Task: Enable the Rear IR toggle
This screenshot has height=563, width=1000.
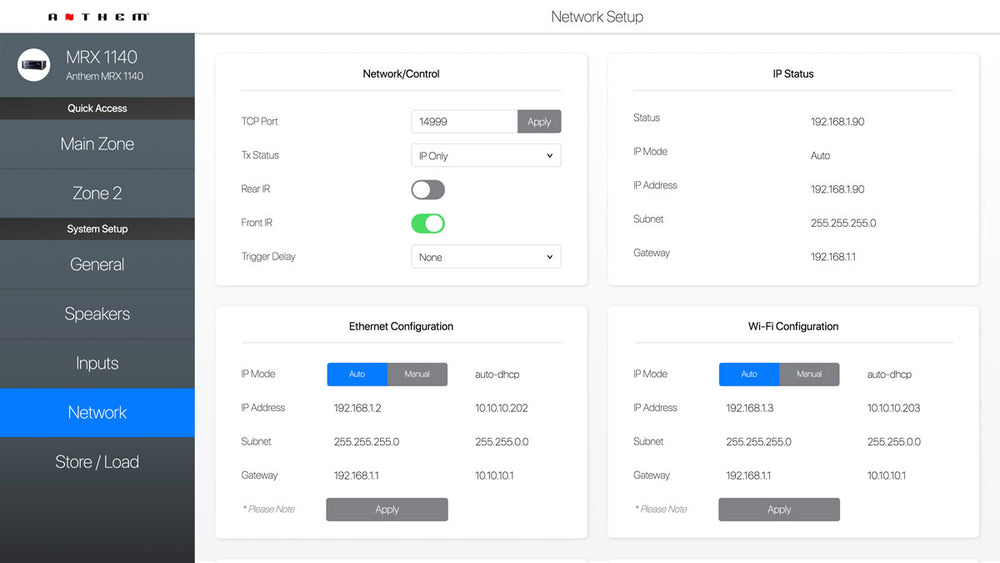Action: (x=427, y=190)
